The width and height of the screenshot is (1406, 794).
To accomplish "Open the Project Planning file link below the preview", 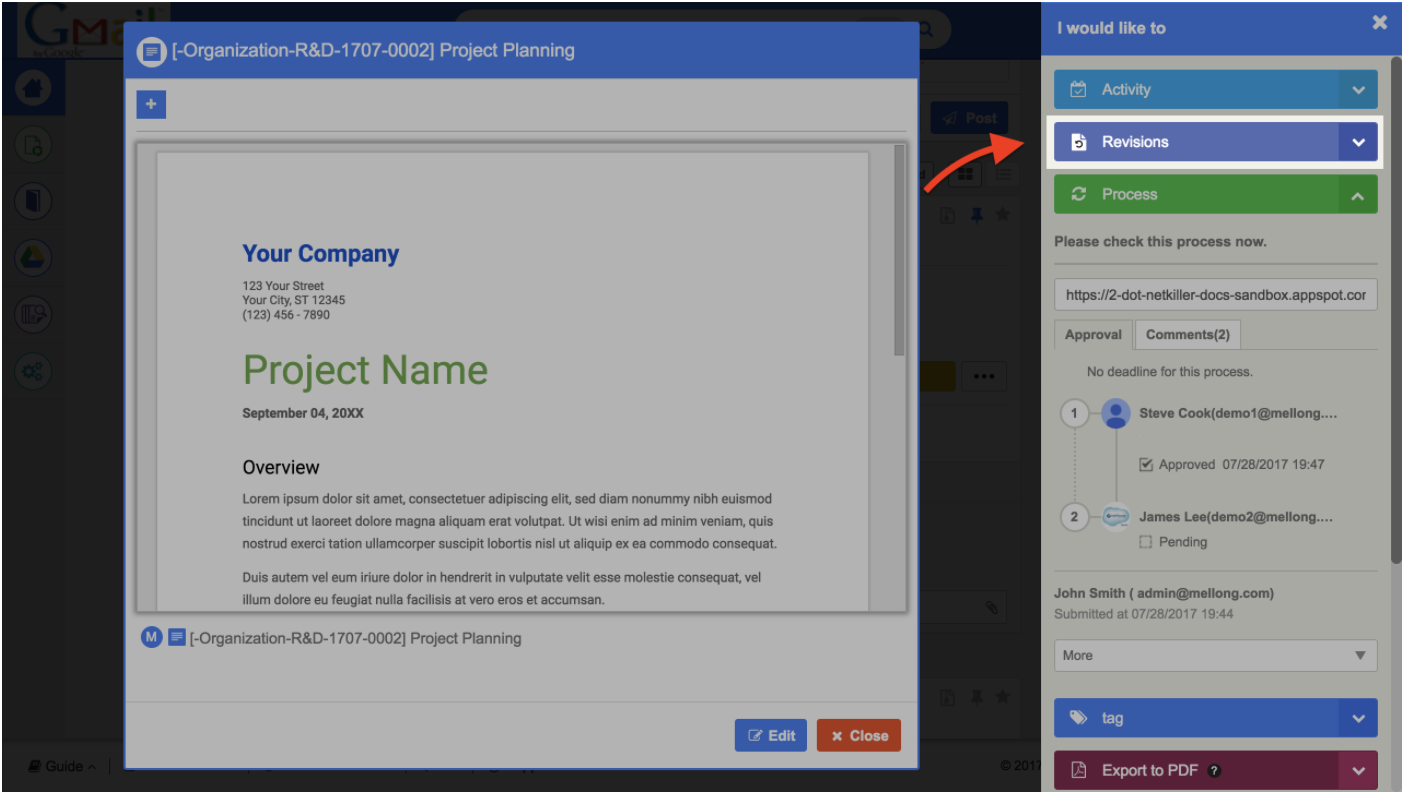I will [x=355, y=638].
